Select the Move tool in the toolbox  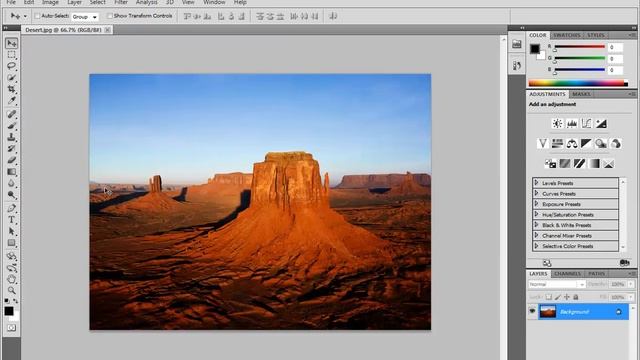click(x=11, y=43)
